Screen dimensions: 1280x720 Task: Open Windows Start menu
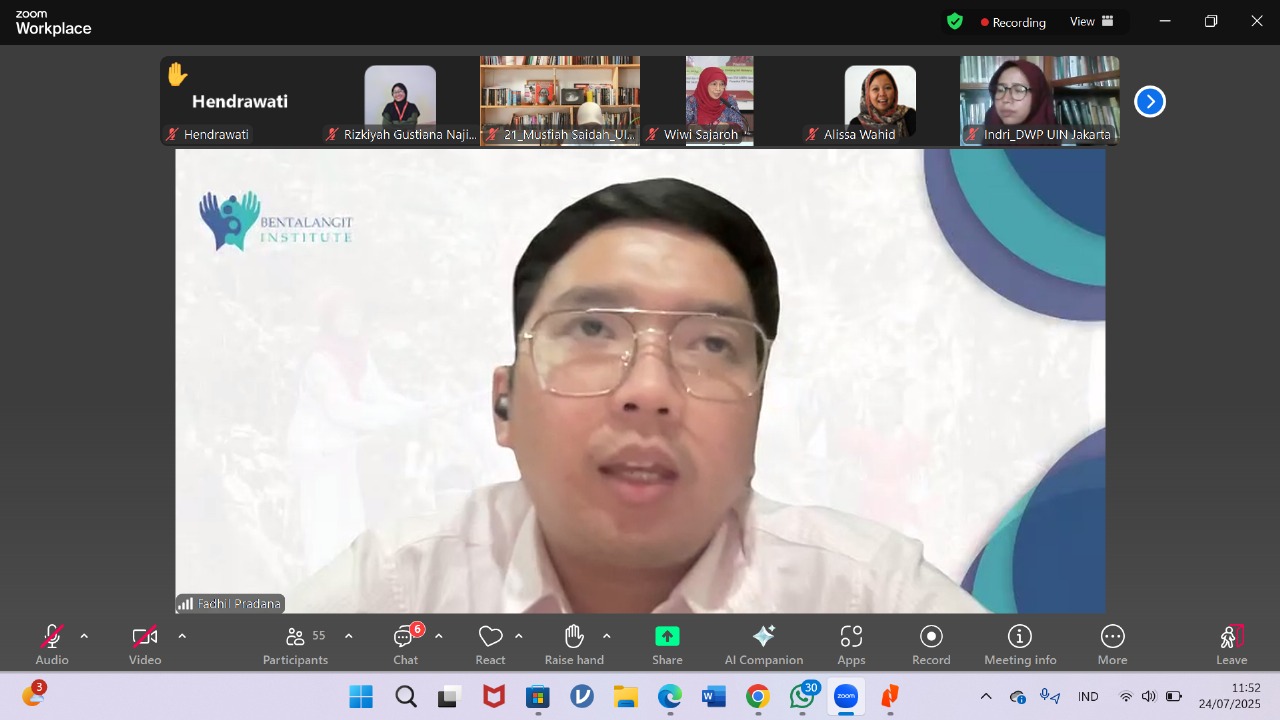pos(361,696)
